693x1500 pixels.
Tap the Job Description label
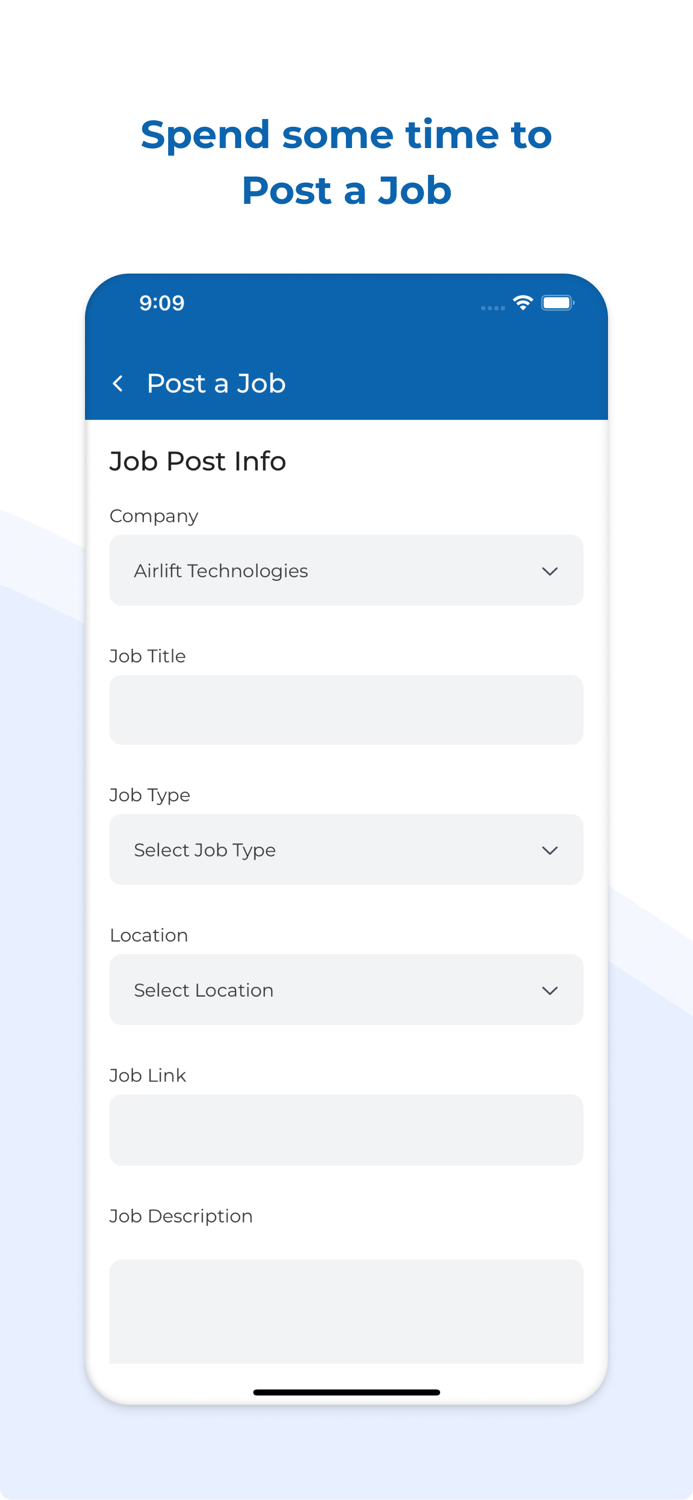181,1216
